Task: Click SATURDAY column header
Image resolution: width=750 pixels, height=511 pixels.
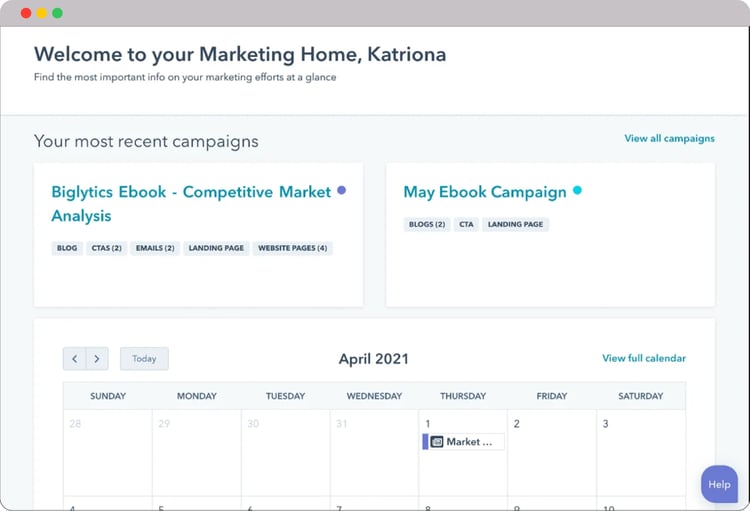Action: (x=640, y=396)
